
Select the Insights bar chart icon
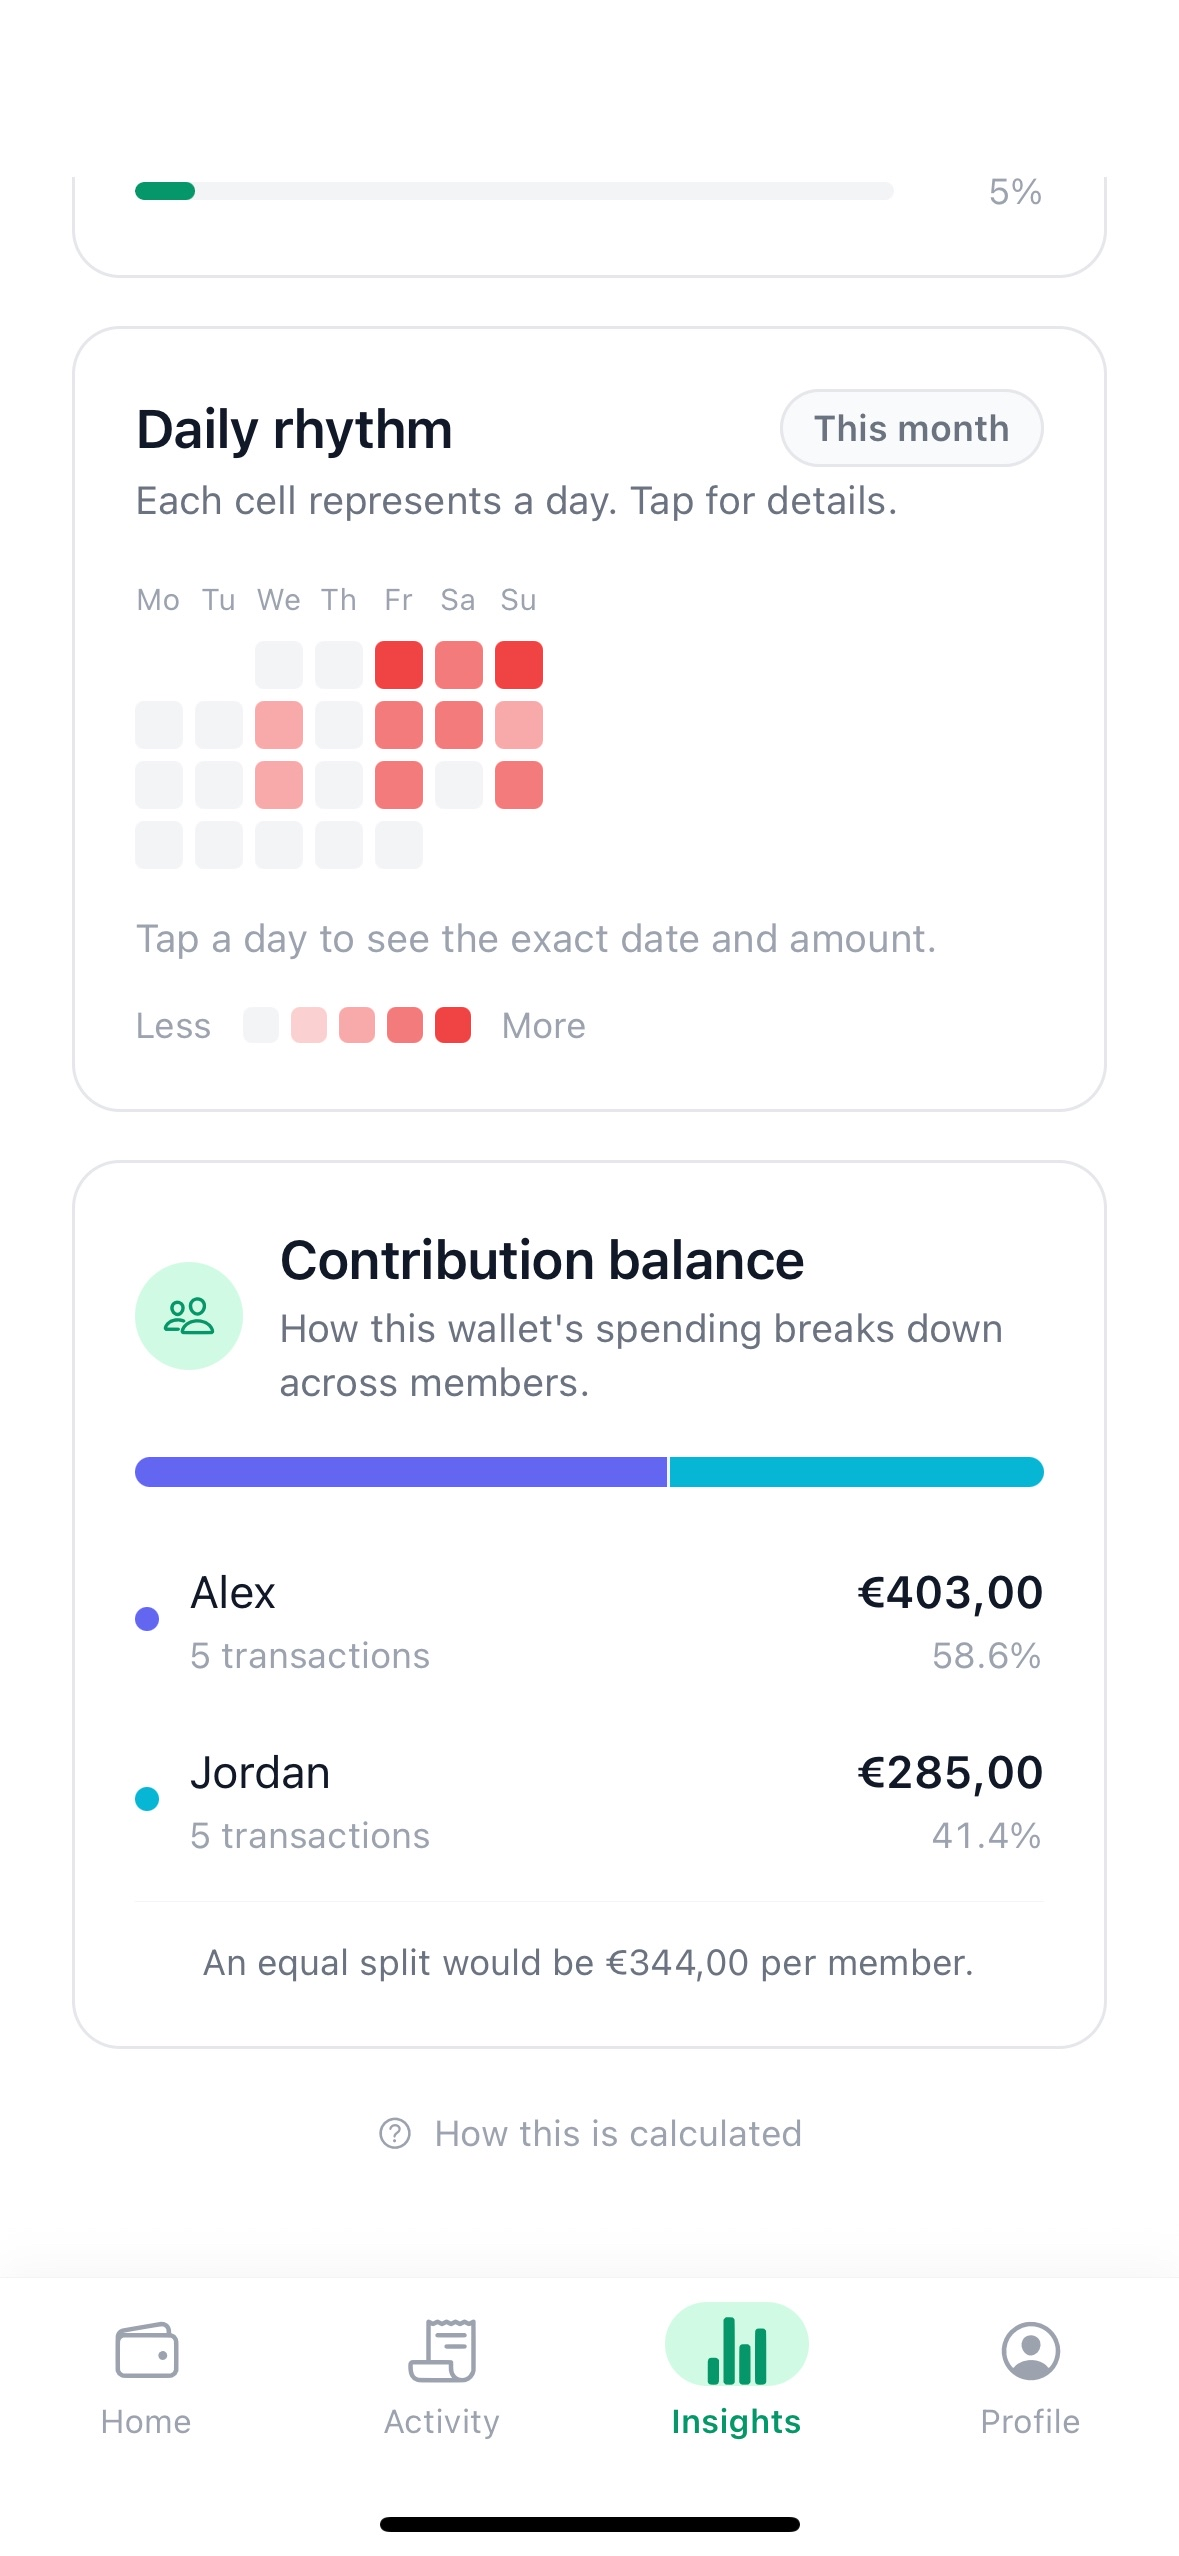736,2349
